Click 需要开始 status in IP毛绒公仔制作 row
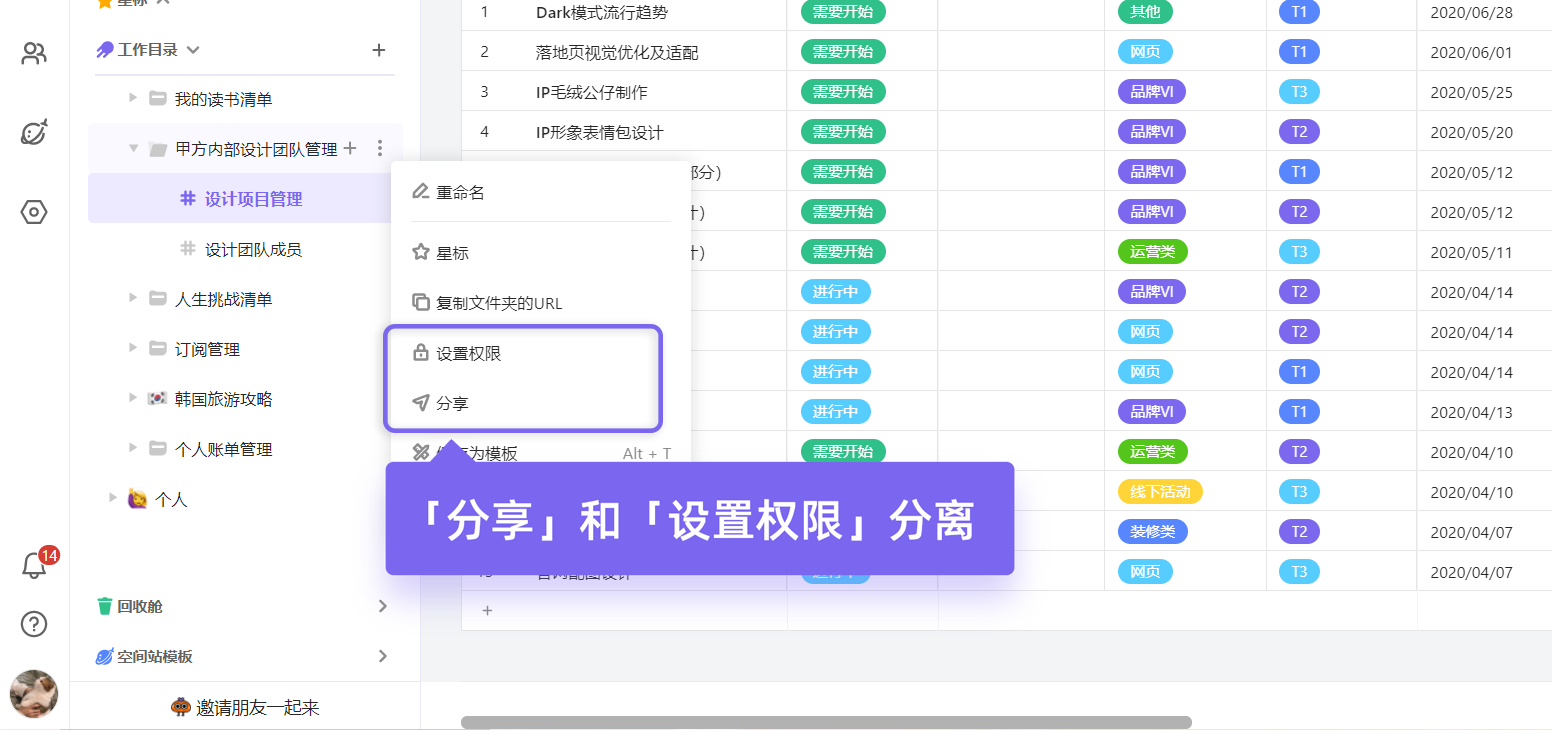This screenshot has height=730, width=1552. click(843, 92)
